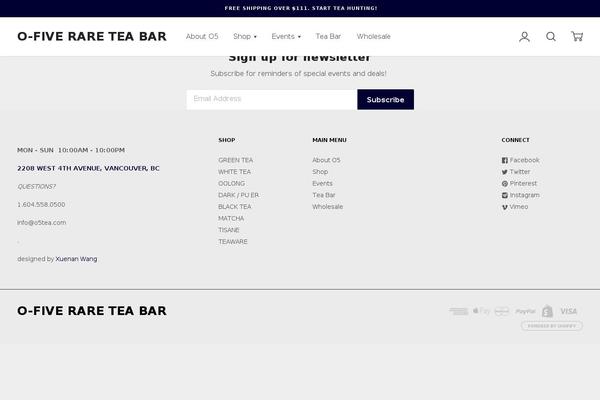Click the 2208 West 4th Avenue address
The image size is (600, 400).
(x=88, y=168)
